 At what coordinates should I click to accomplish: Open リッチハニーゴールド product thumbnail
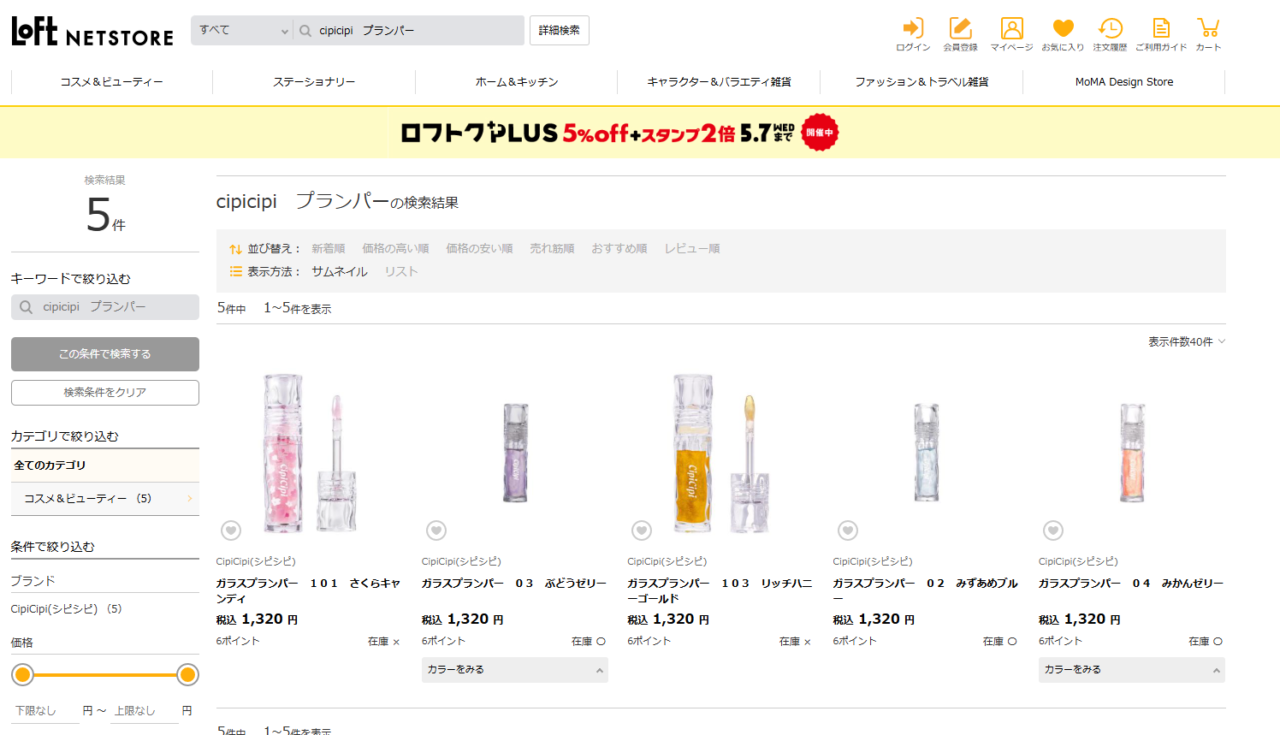(x=720, y=453)
